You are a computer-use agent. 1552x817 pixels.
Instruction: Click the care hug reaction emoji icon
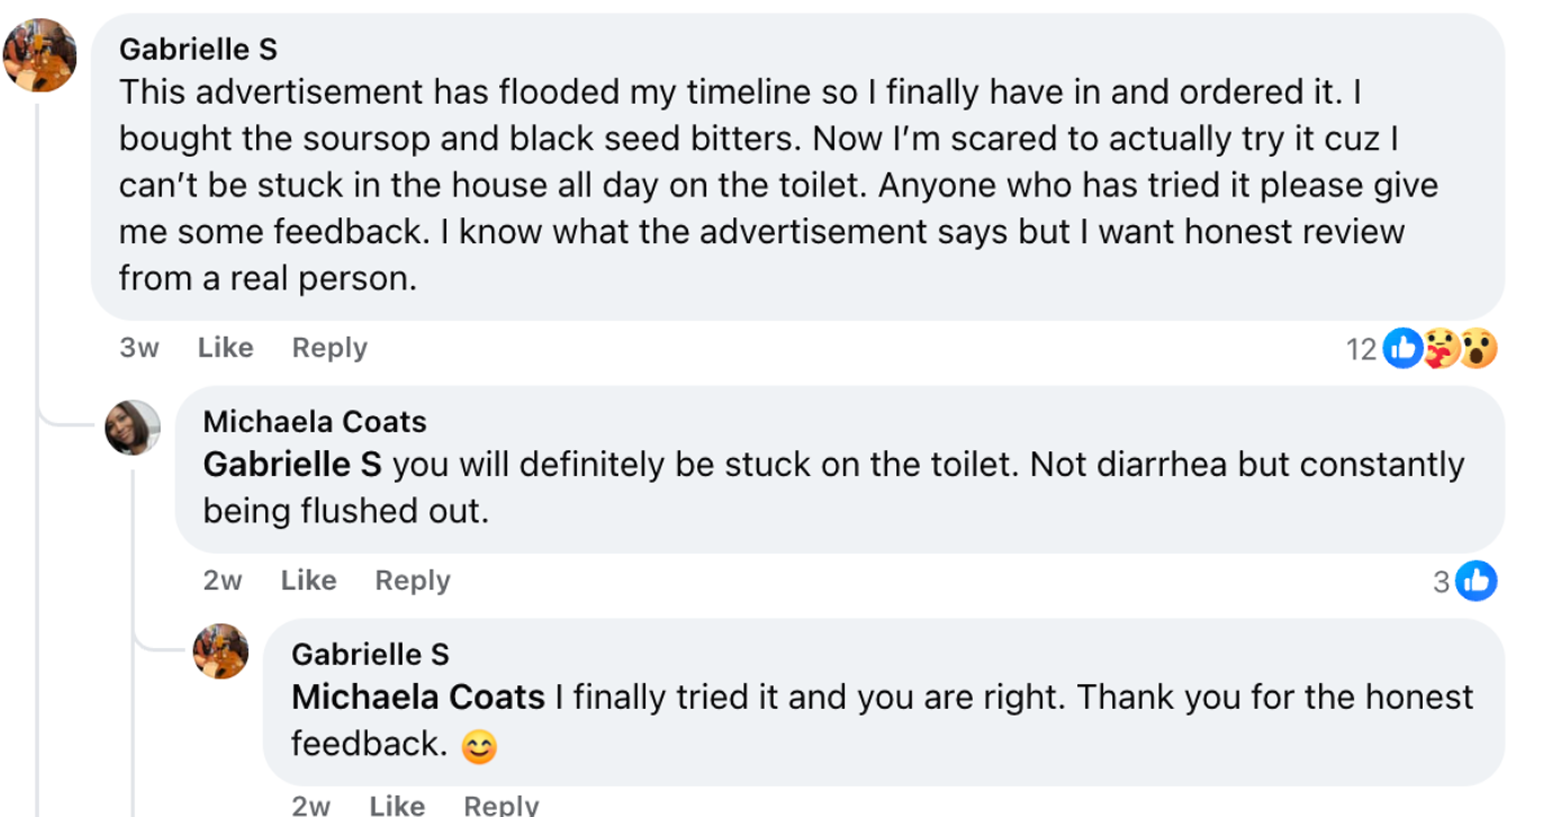(1441, 349)
